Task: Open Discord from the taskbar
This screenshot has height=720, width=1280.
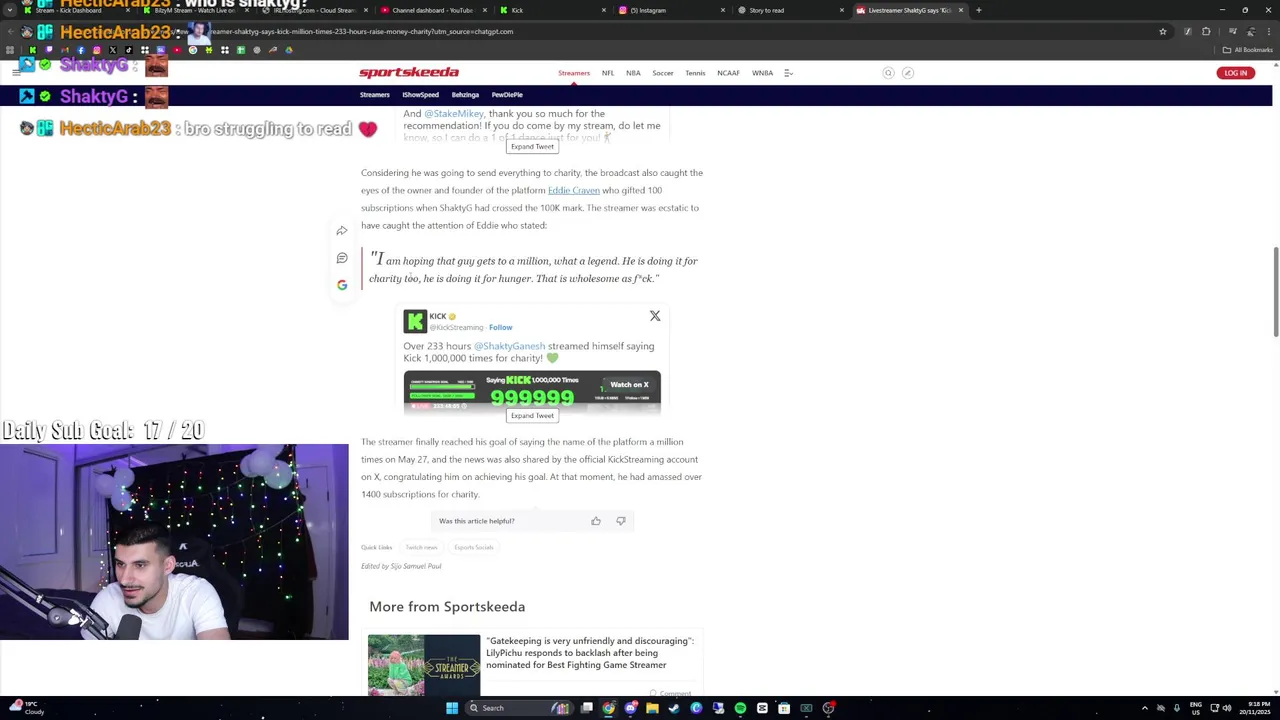Action: pyautogui.click(x=631, y=708)
